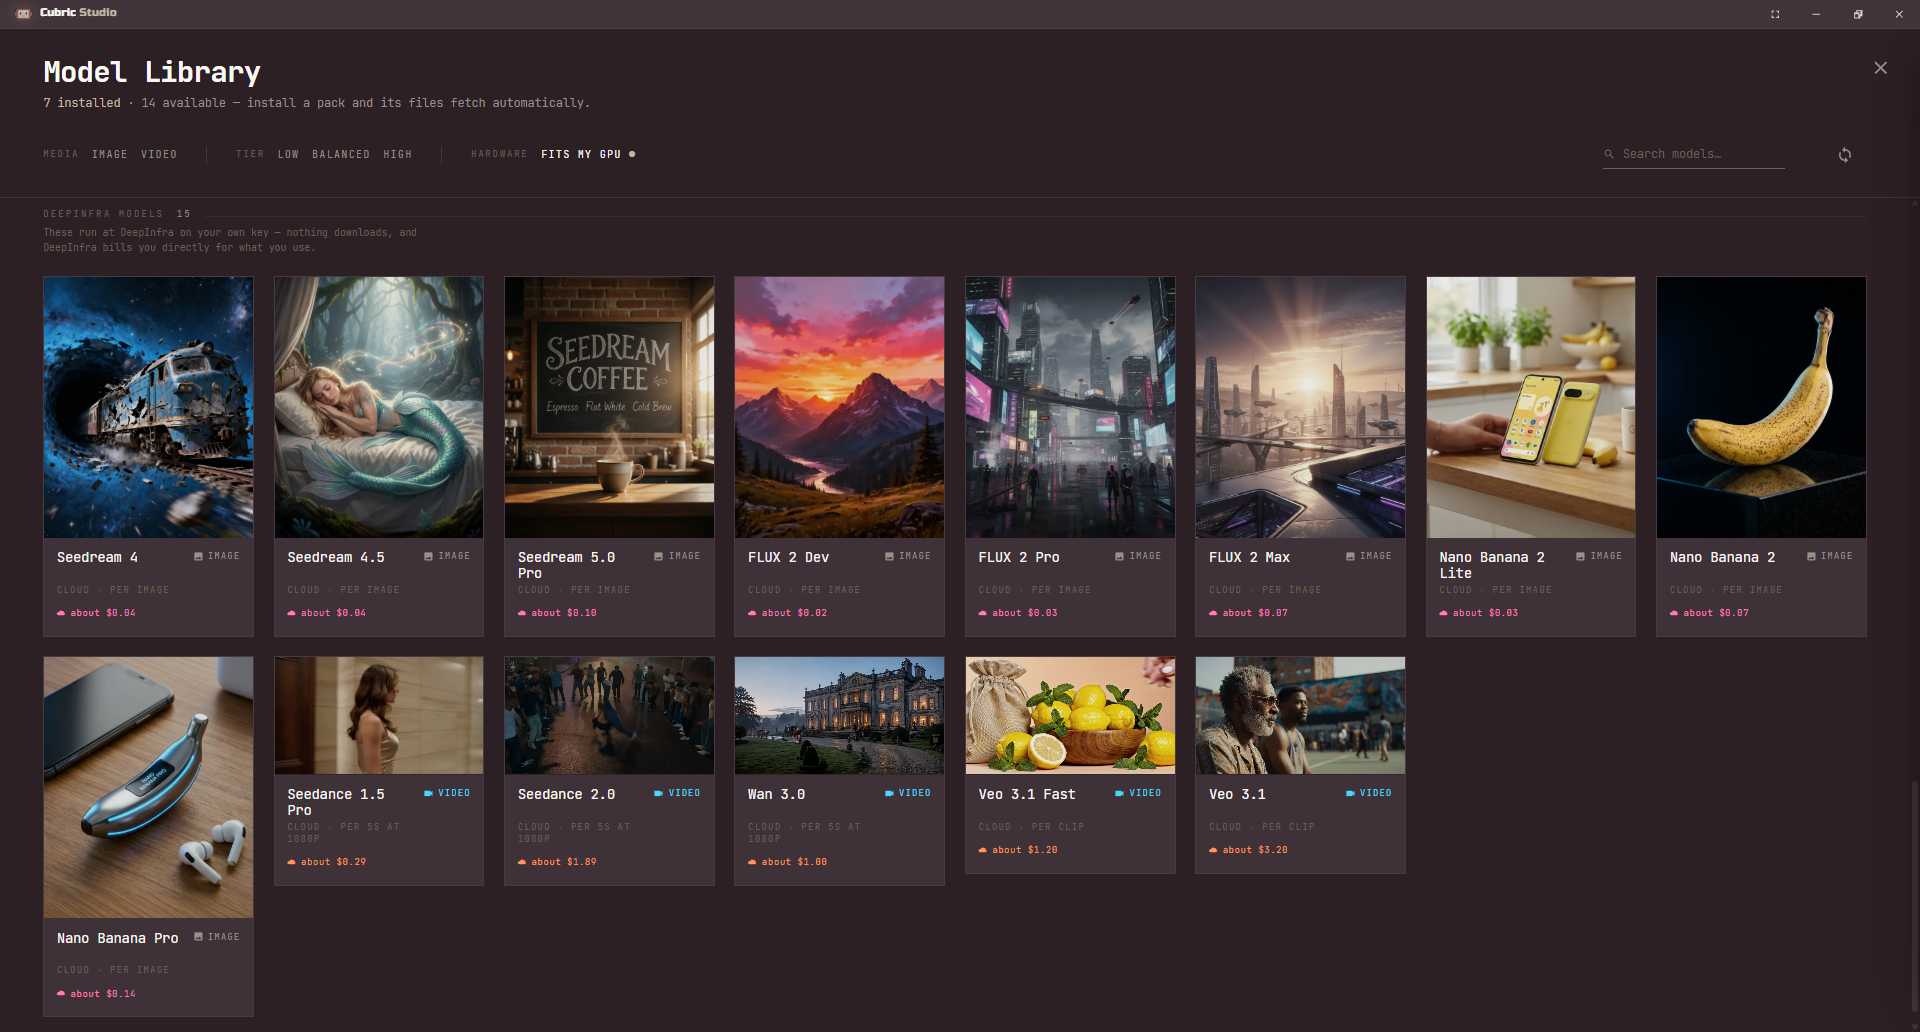Open the FLUX 2 Pro cyberpunk city thumbnail

coord(1070,407)
